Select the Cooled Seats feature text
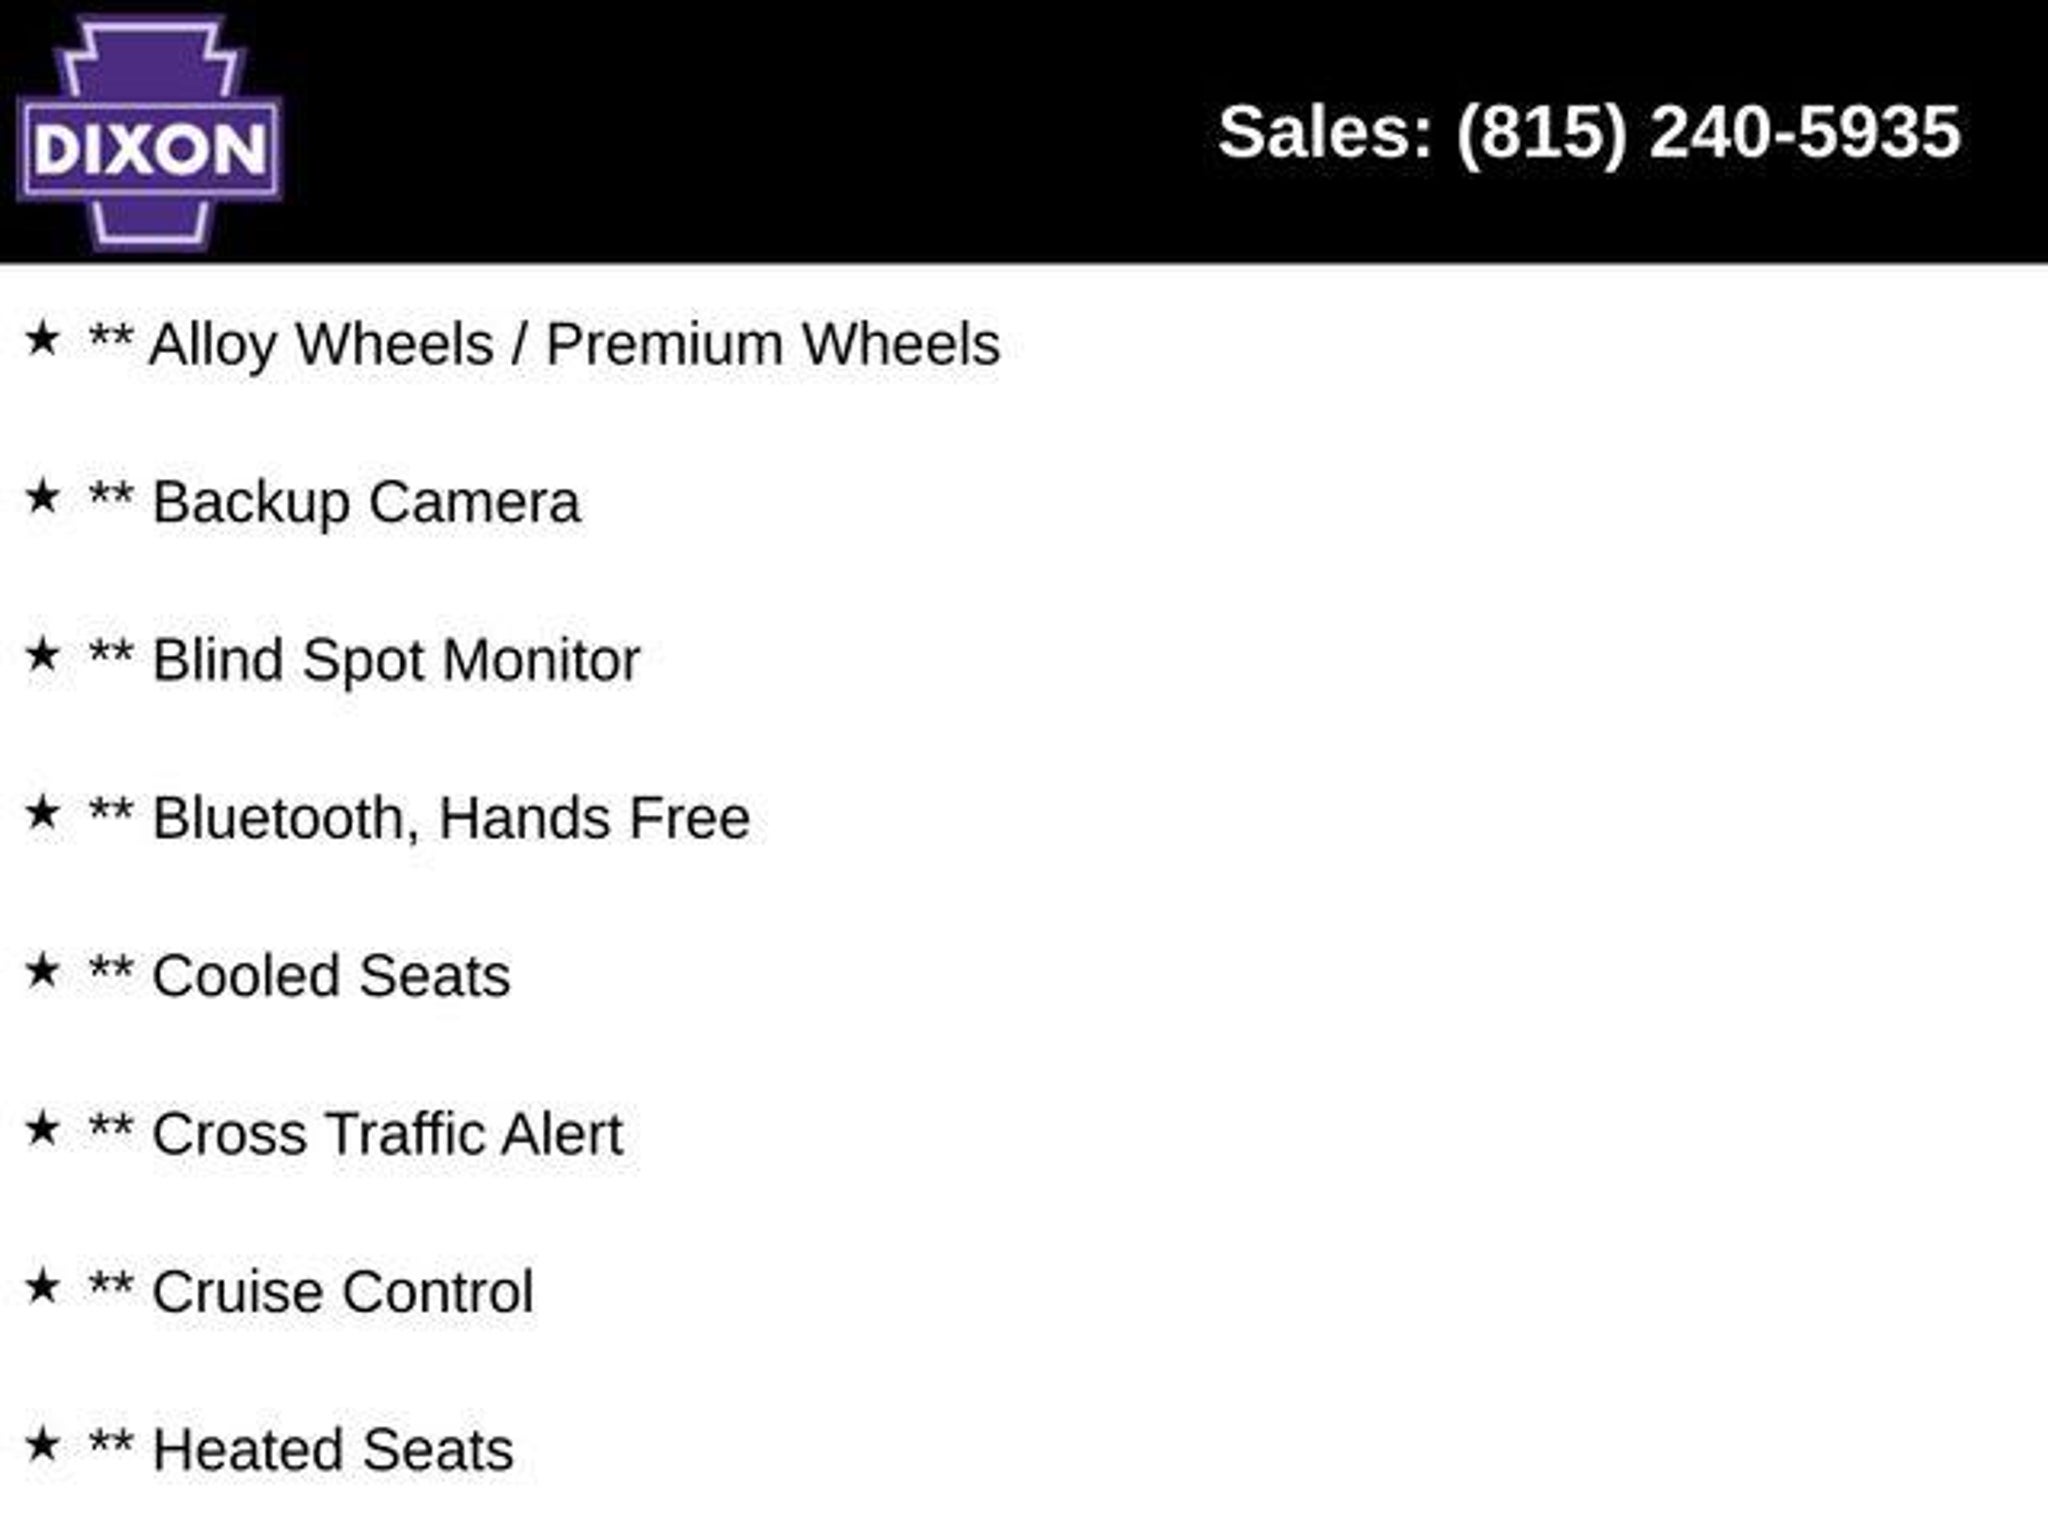Screen dimensions: 2048x1536 331,976
